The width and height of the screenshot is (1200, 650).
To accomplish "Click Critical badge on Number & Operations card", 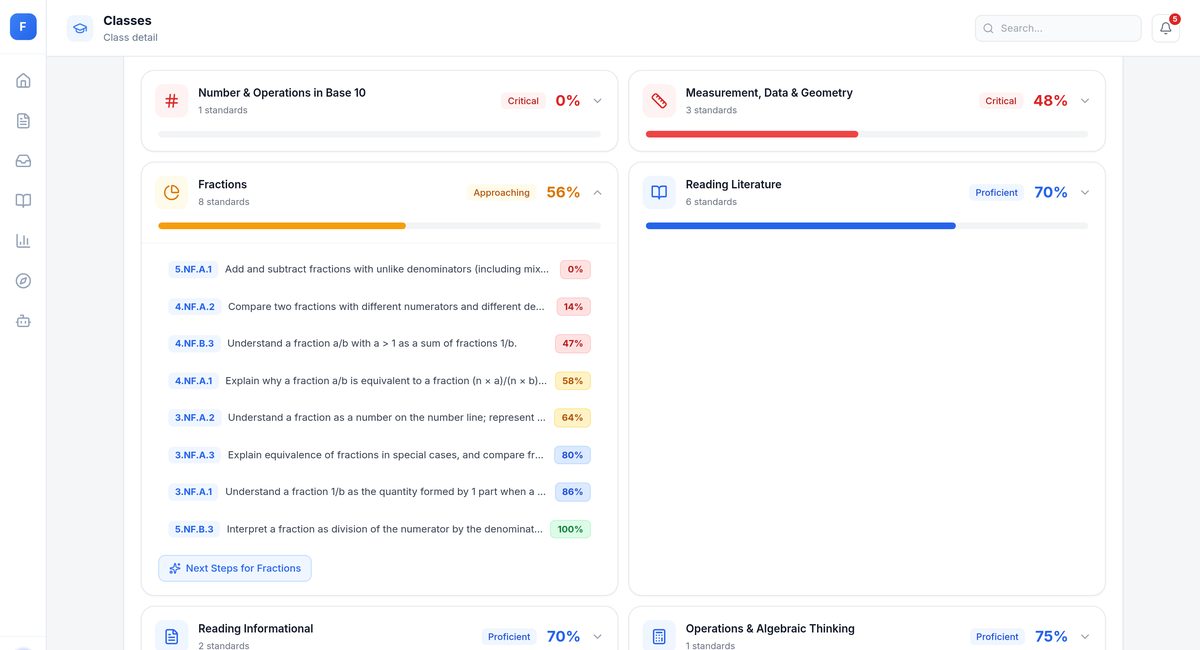I will click(523, 101).
